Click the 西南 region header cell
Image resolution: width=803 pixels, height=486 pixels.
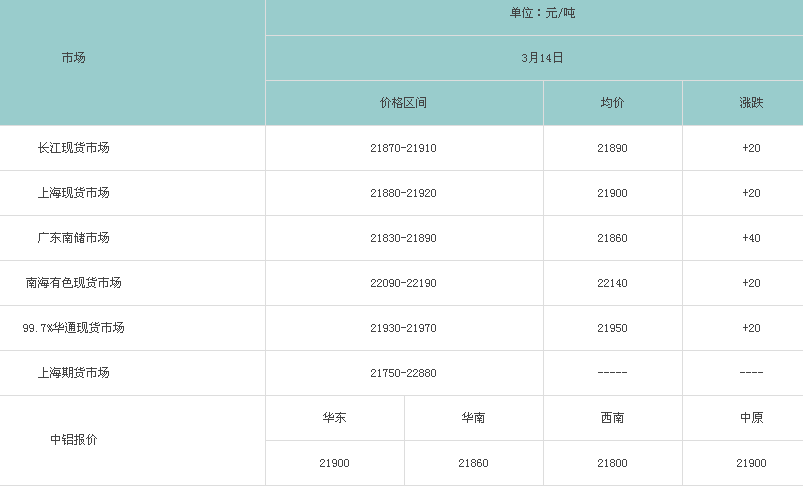612,418
